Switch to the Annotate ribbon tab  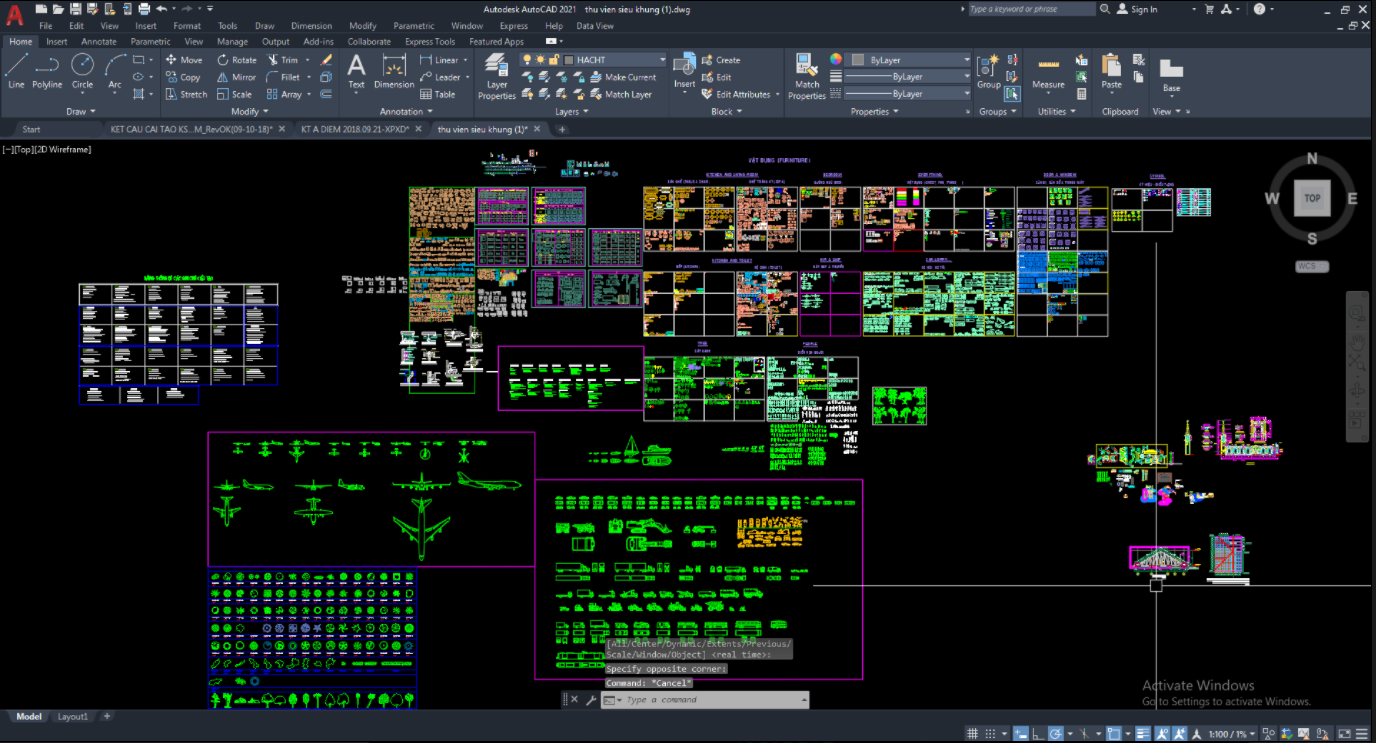99,42
